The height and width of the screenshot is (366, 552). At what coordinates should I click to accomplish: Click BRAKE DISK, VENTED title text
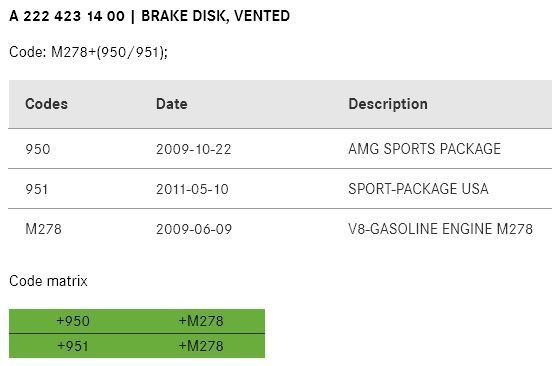215,16
